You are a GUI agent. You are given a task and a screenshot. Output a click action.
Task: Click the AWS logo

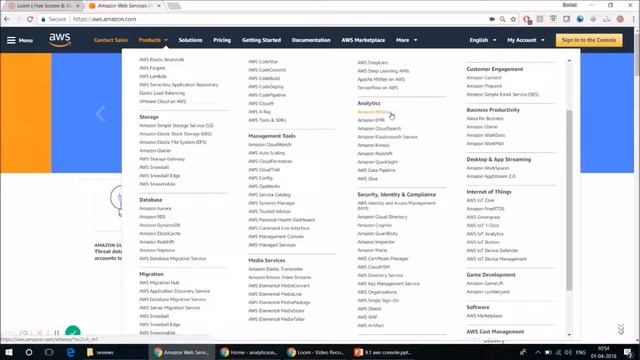pyautogui.click(x=60, y=40)
